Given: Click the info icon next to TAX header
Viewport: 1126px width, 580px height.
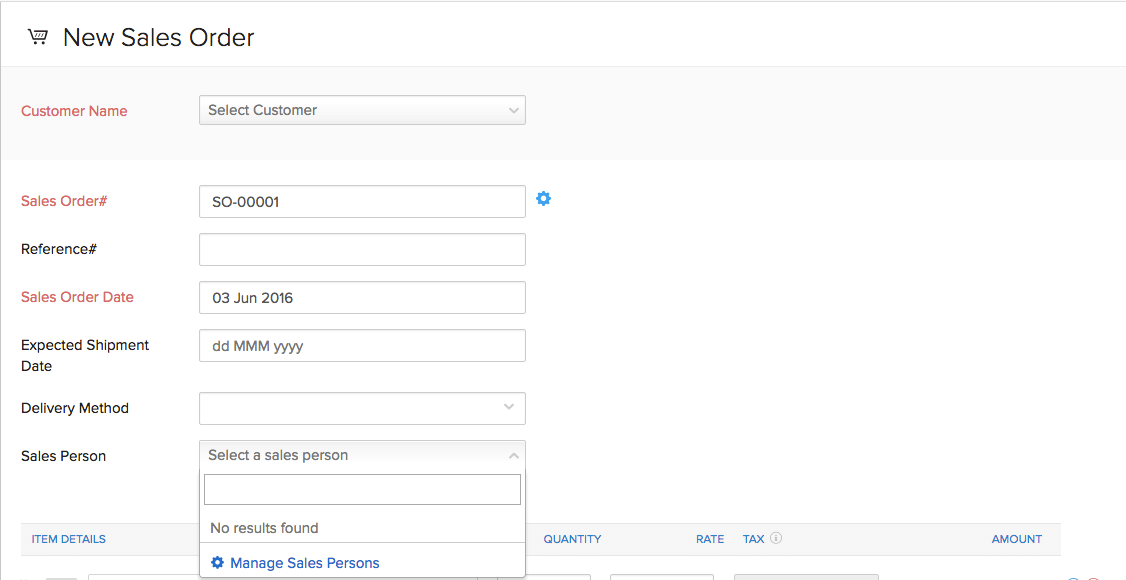Looking at the screenshot, I should click(x=777, y=538).
